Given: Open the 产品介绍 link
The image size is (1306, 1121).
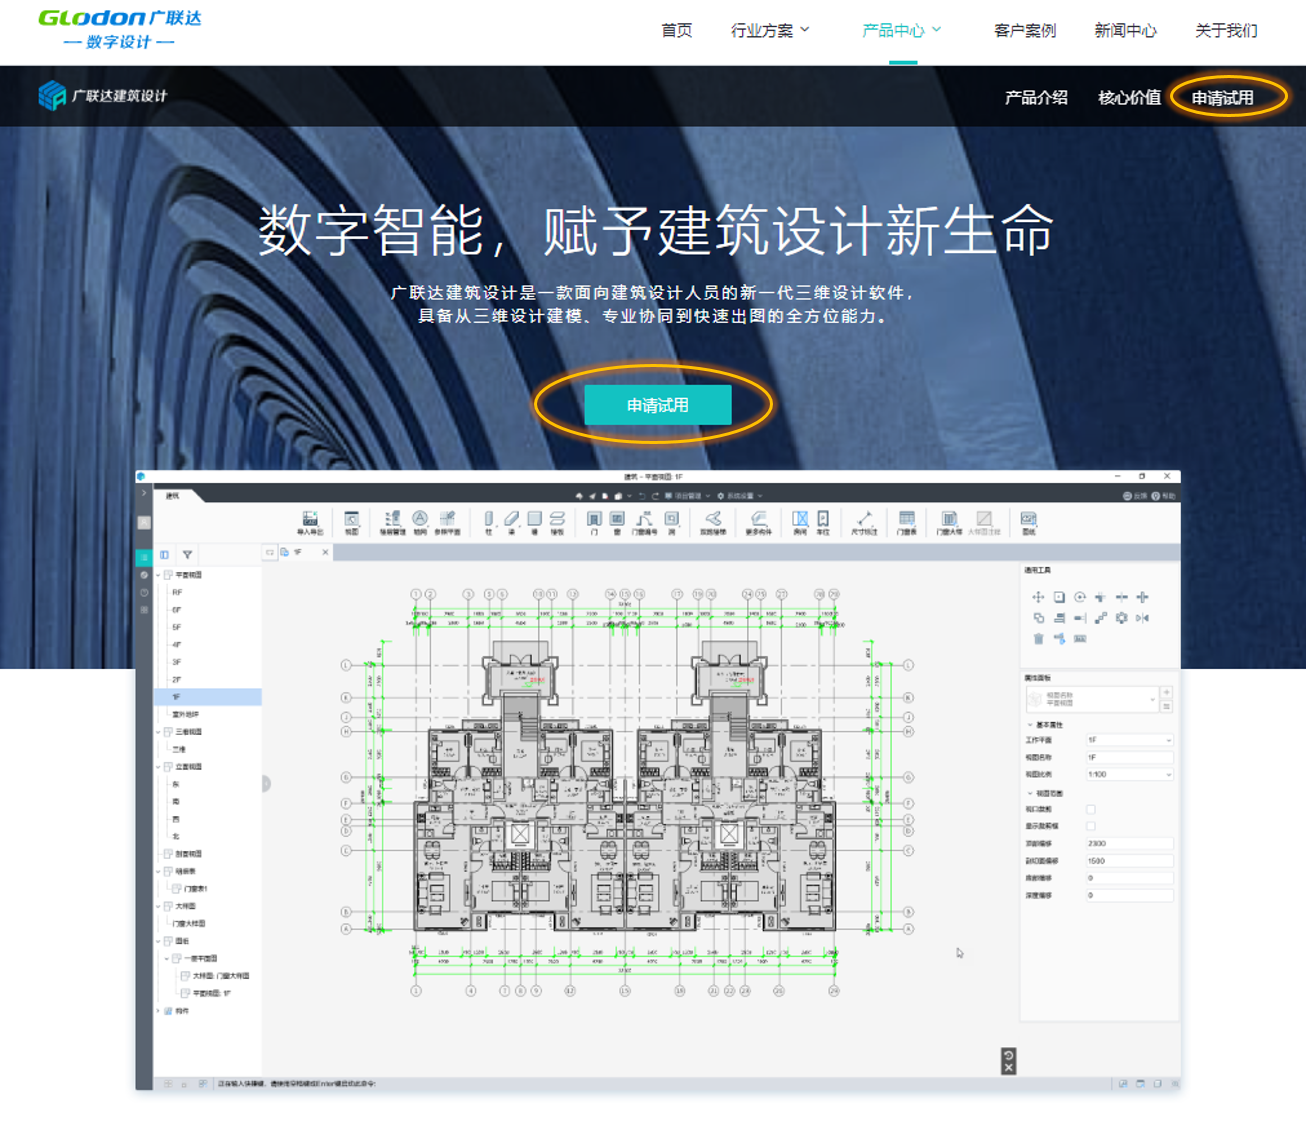Looking at the screenshot, I should click(x=1036, y=98).
